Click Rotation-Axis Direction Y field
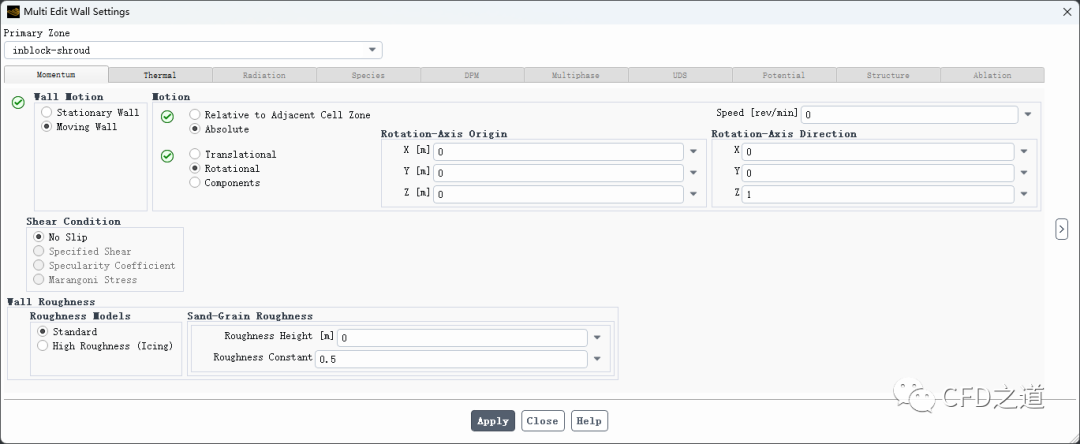 click(x=878, y=173)
